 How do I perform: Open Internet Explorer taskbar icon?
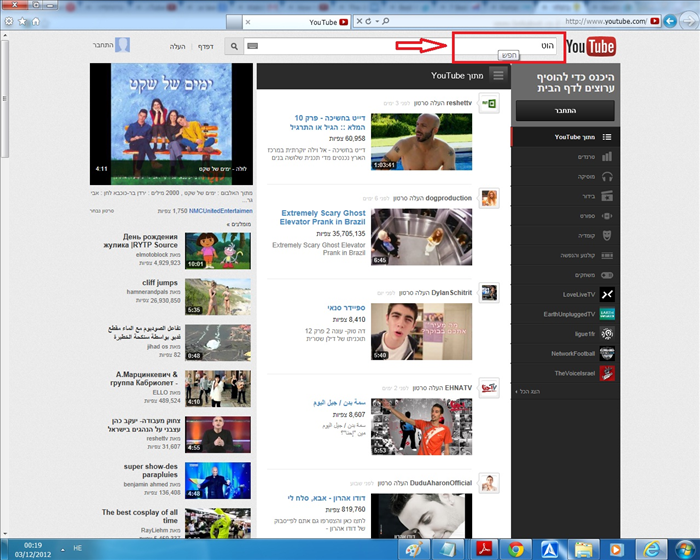[x=651, y=549]
